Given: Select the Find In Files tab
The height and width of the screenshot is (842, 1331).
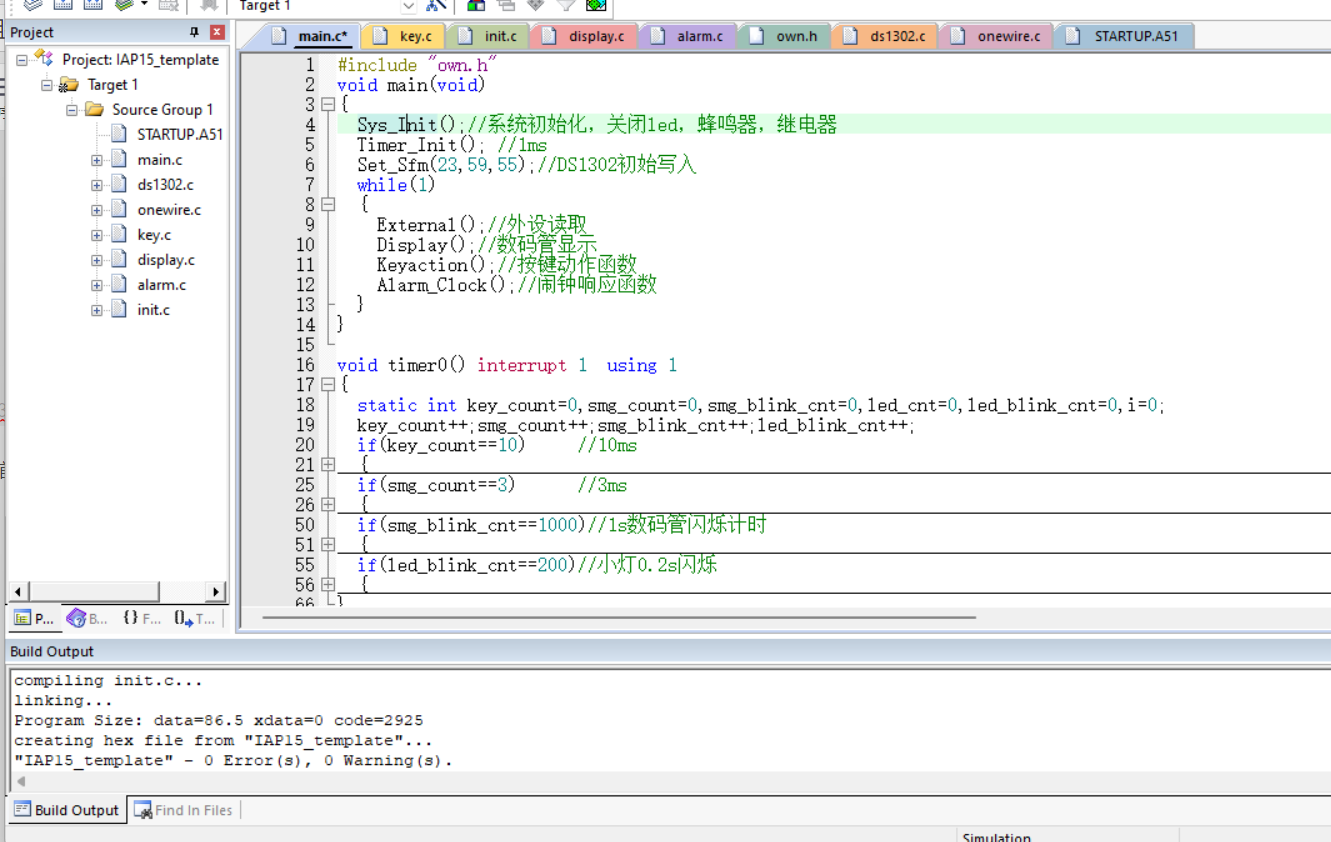Looking at the screenshot, I should pos(184,810).
